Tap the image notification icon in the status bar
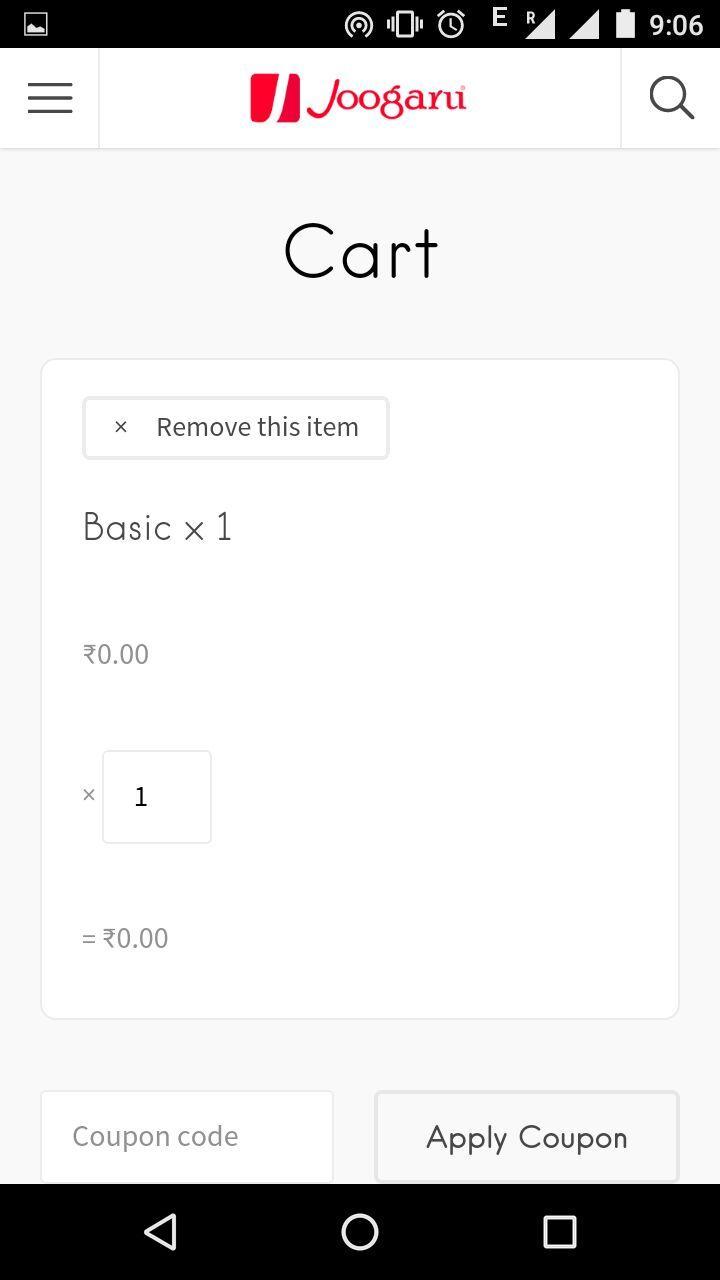 [36, 24]
